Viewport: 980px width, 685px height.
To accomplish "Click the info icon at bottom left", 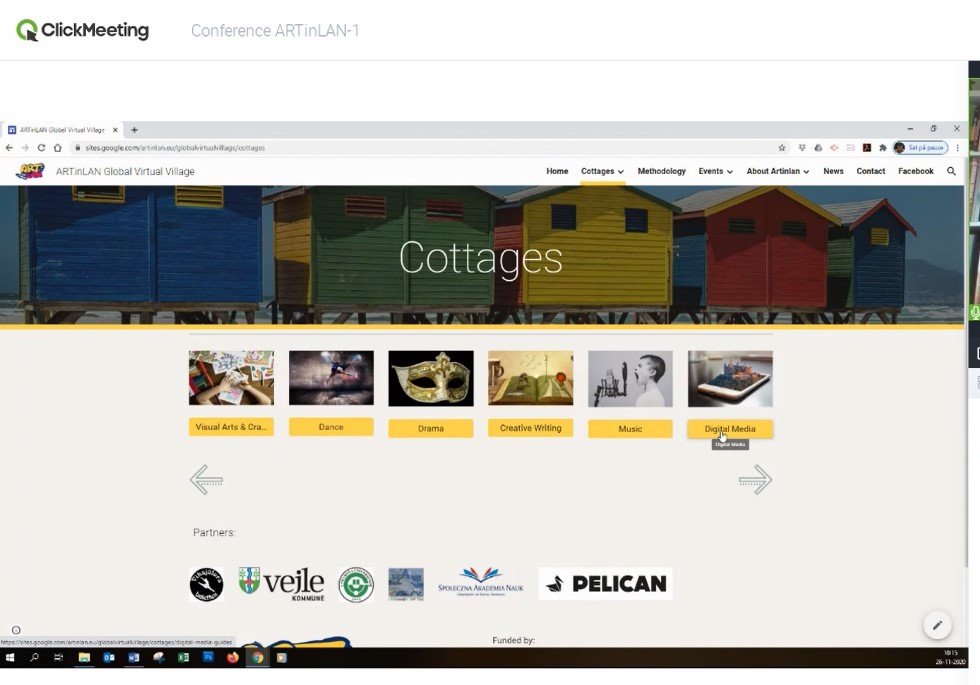I will point(16,630).
